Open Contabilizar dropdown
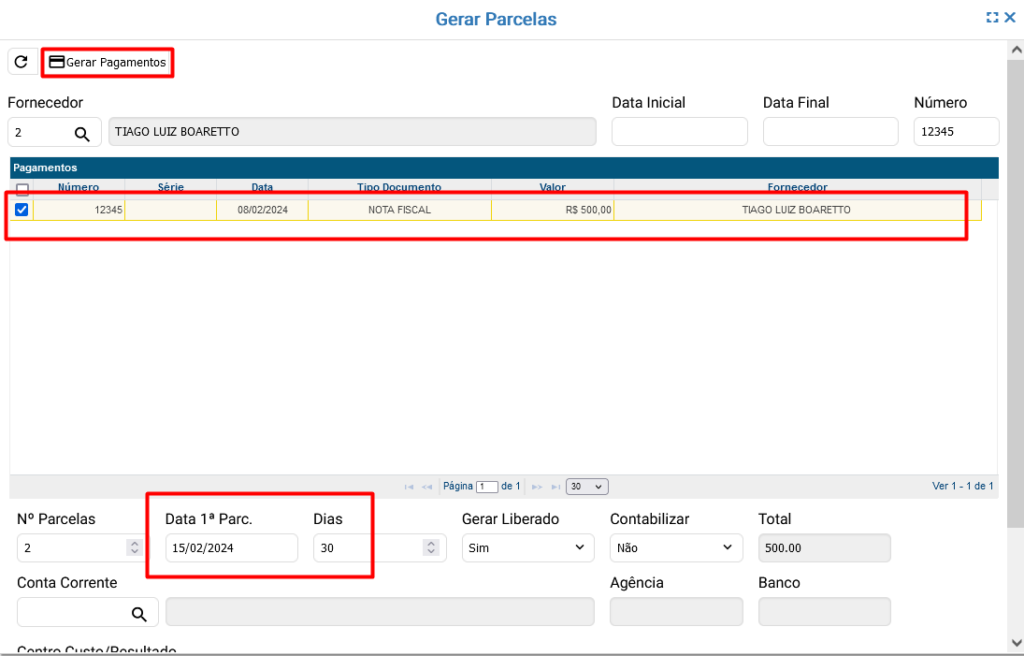 (x=675, y=548)
